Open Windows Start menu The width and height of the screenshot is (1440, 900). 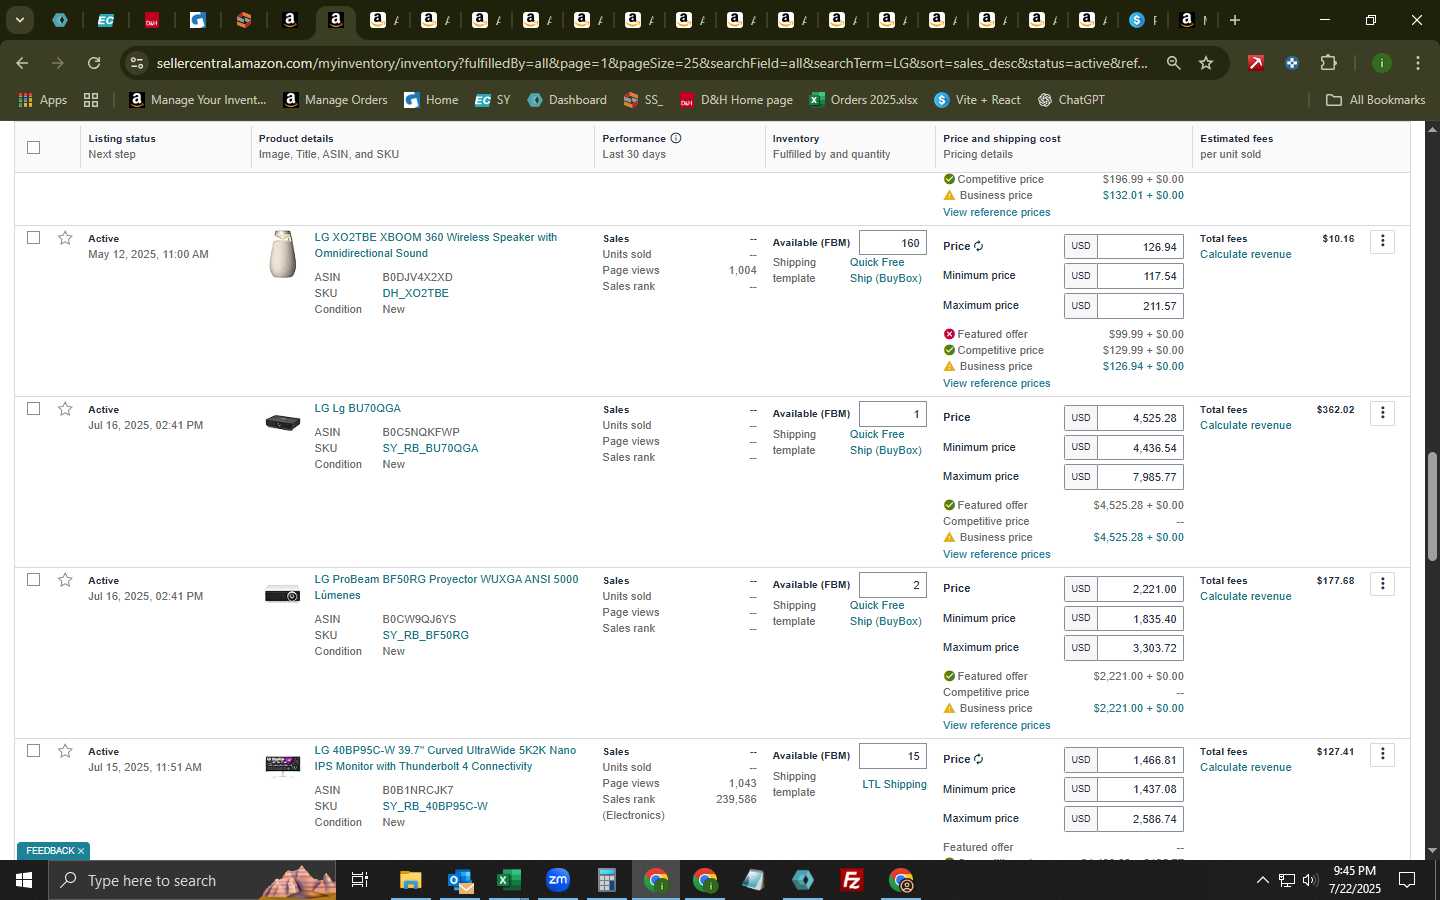pos(23,880)
